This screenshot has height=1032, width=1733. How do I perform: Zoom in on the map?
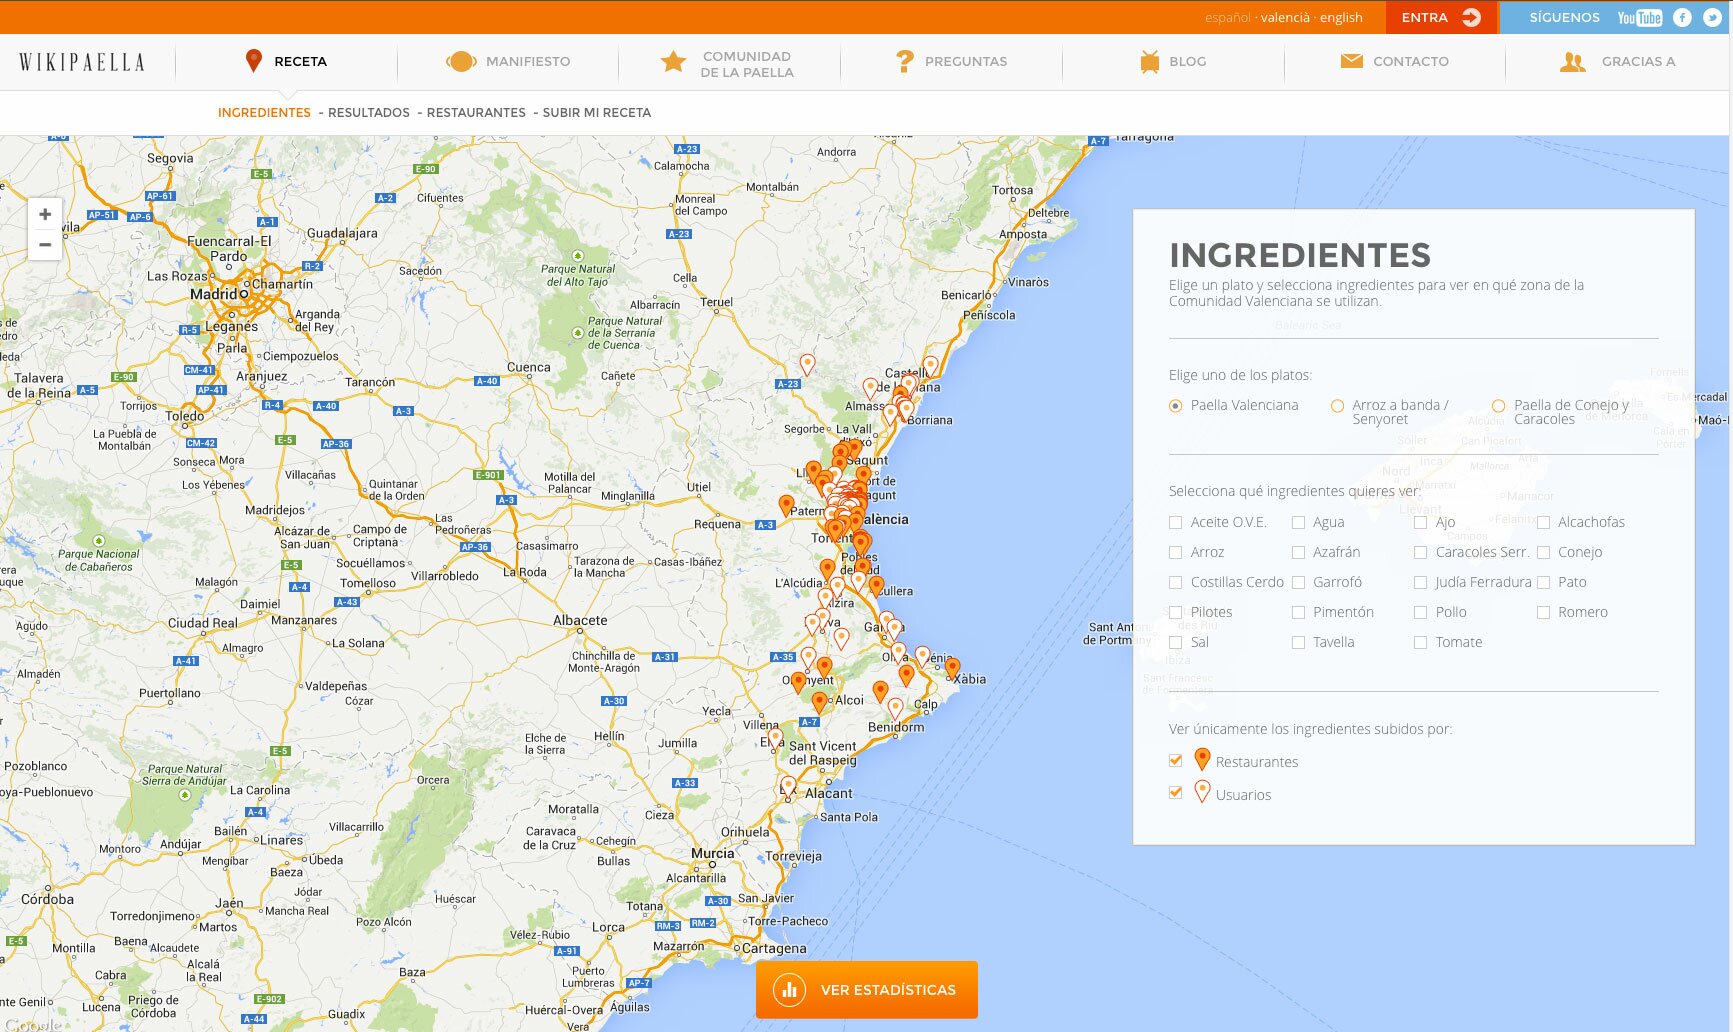pos(45,215)
